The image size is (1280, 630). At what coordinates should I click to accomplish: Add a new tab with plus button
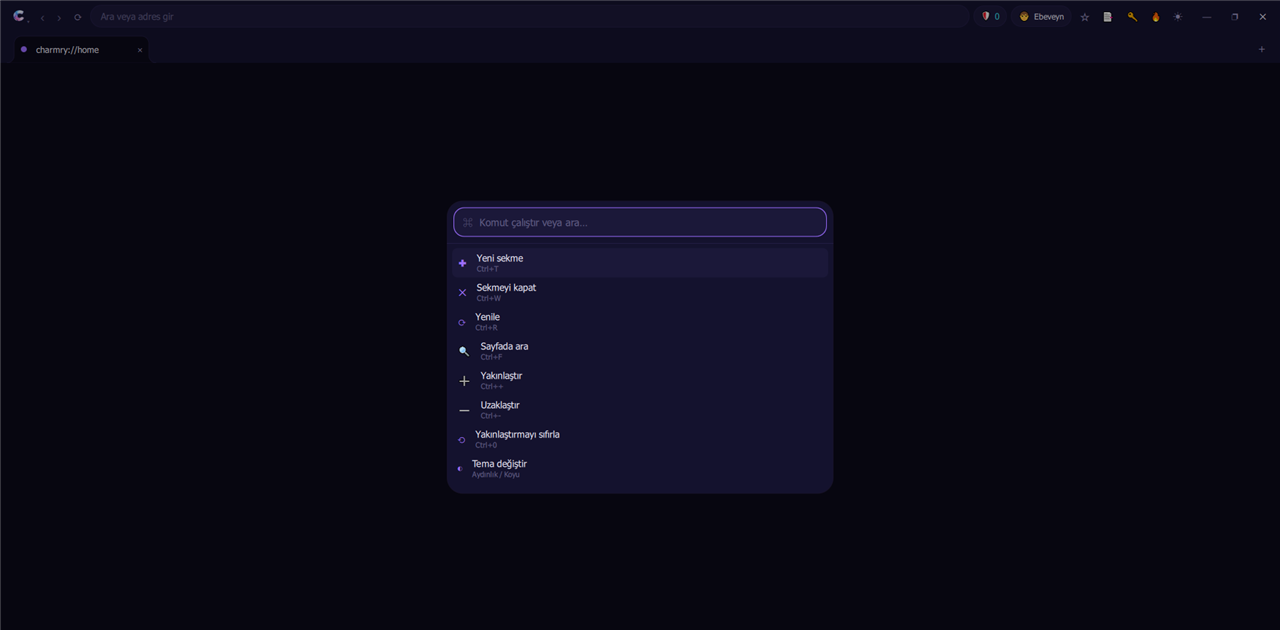click(1262, 49)
